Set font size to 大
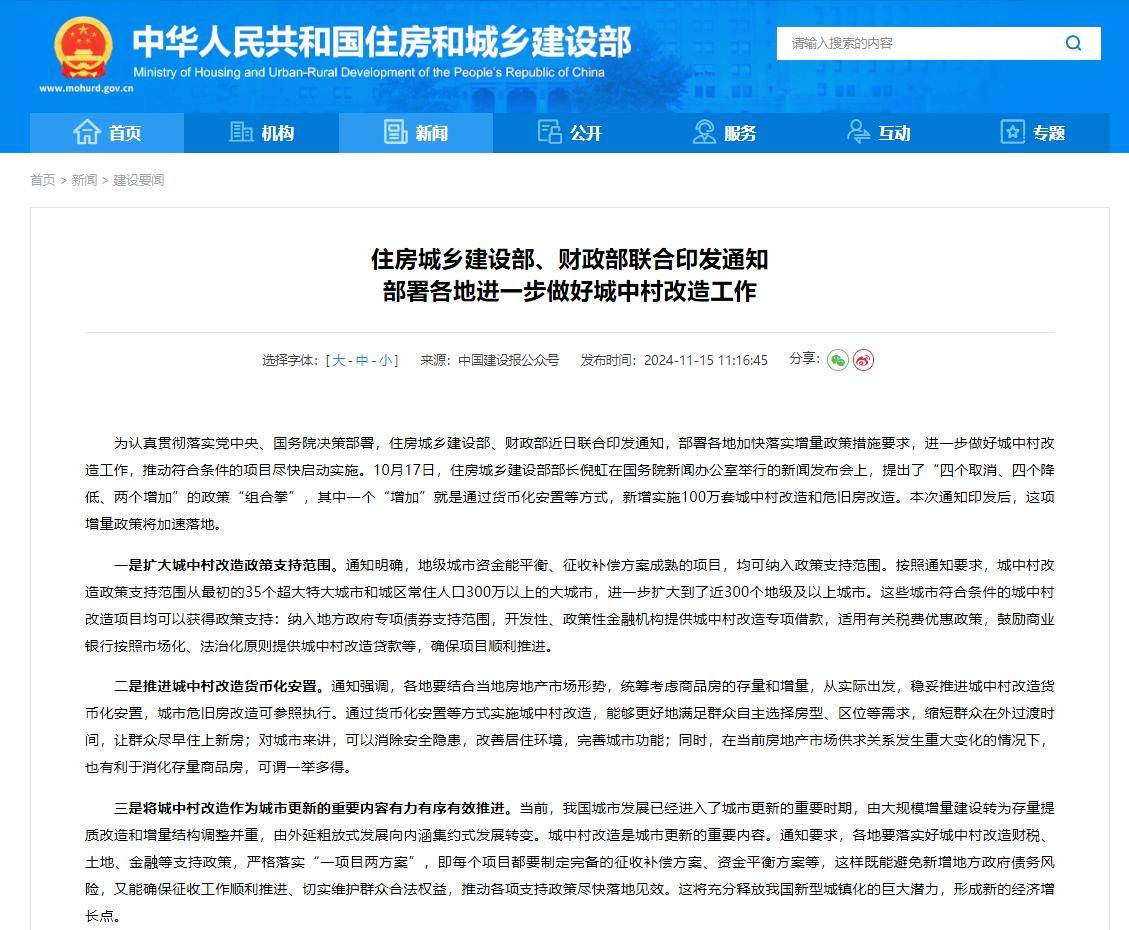The image size is (1129, 930). 338,360
